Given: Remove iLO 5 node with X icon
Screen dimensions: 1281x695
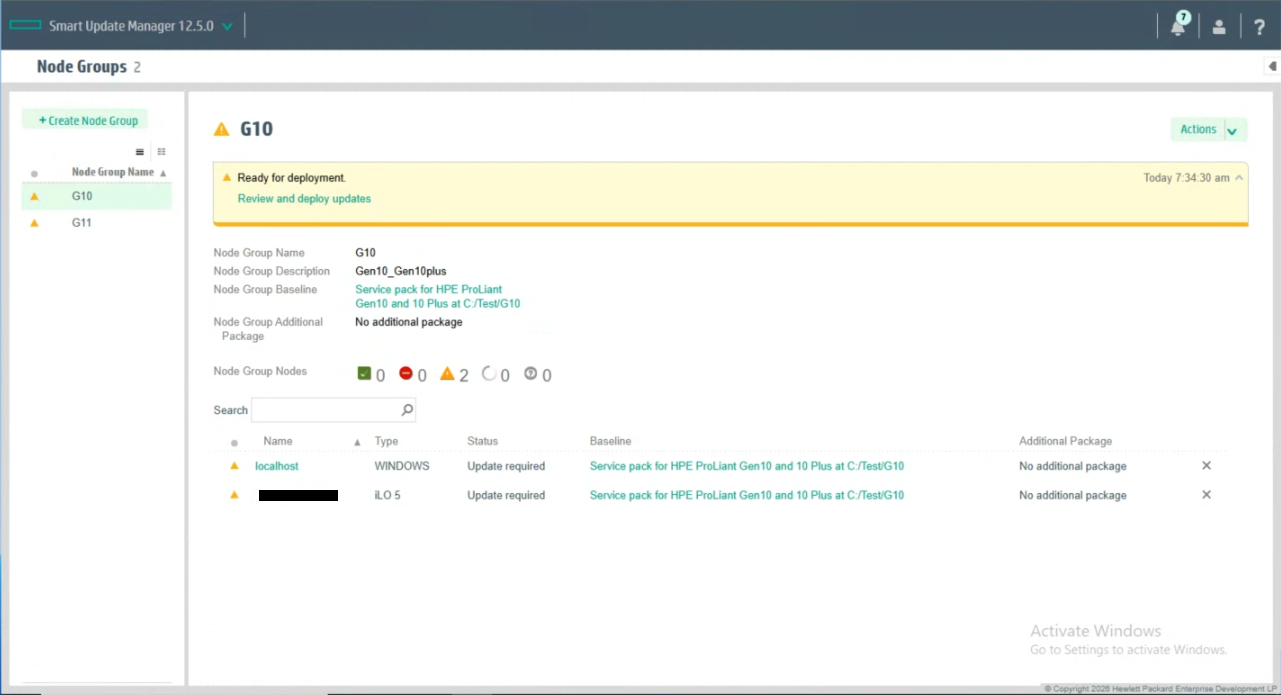Looking at the screenshot, I should tap(1206, 495).
